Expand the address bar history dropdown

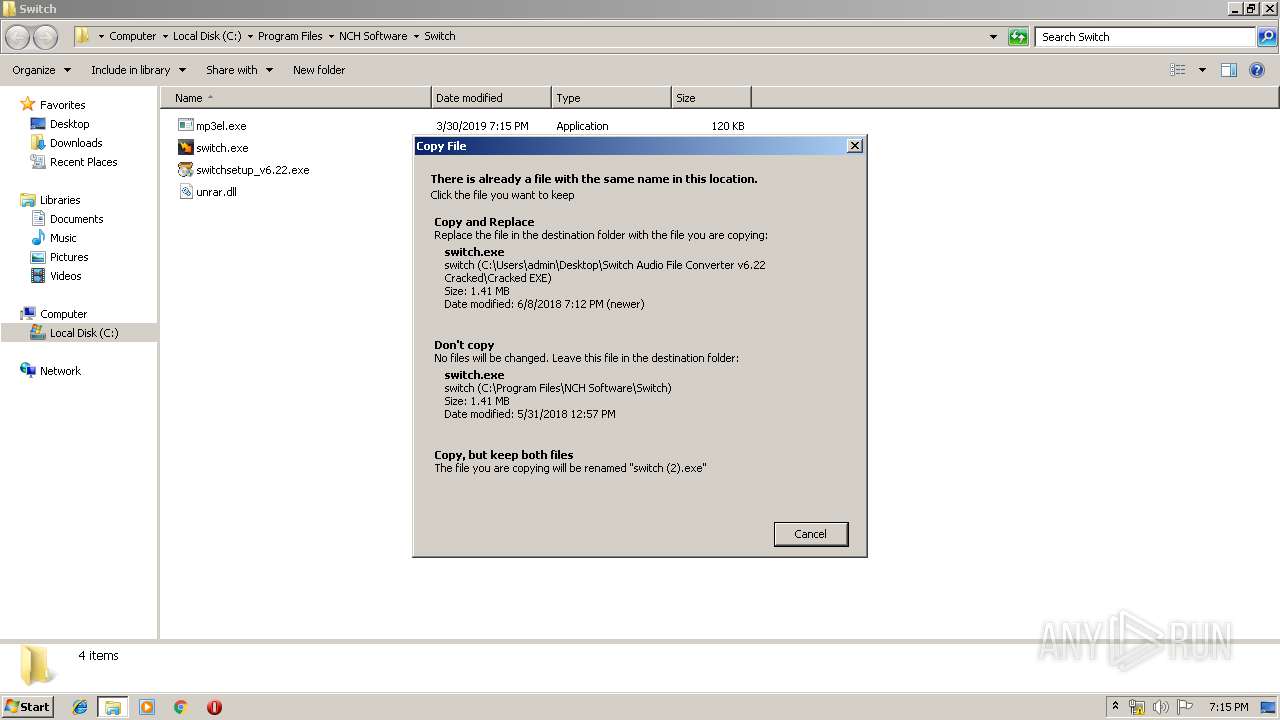tap(993, 37)
